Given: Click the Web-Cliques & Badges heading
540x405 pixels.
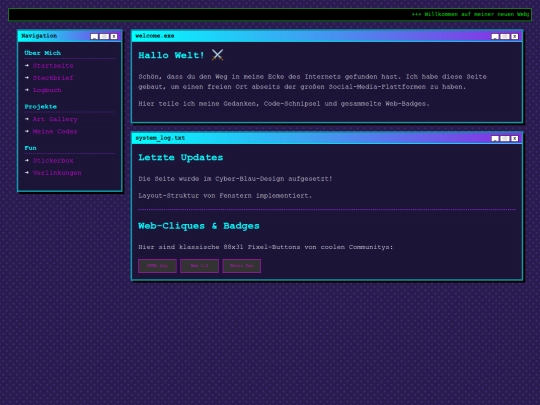Looking at the screenshot, I should coord(199,226).
